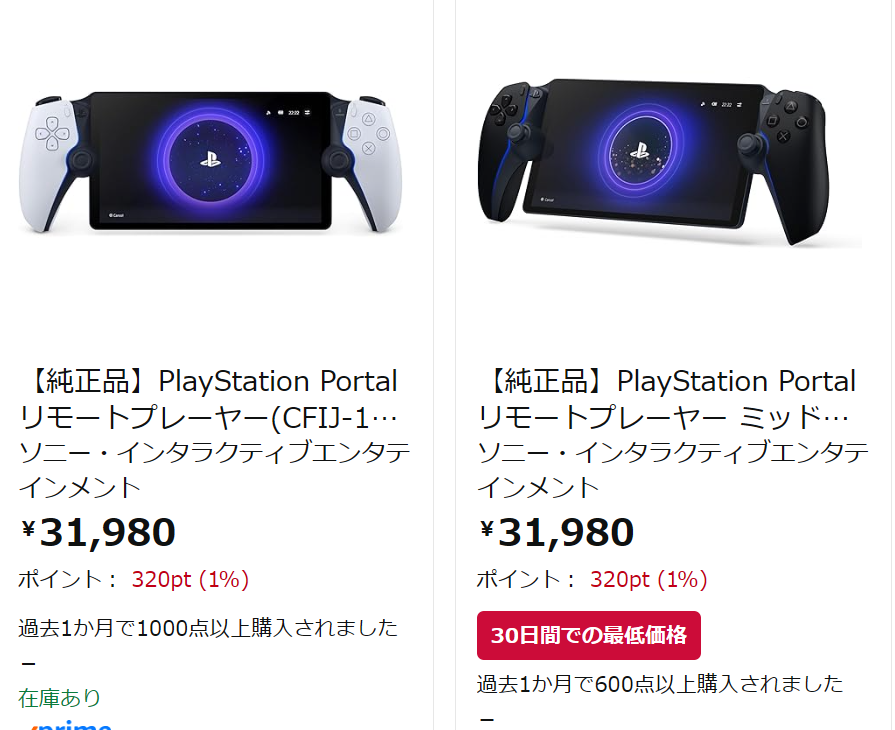Open the white PlayStation Portal product image
895x730 pixels.
210,162
